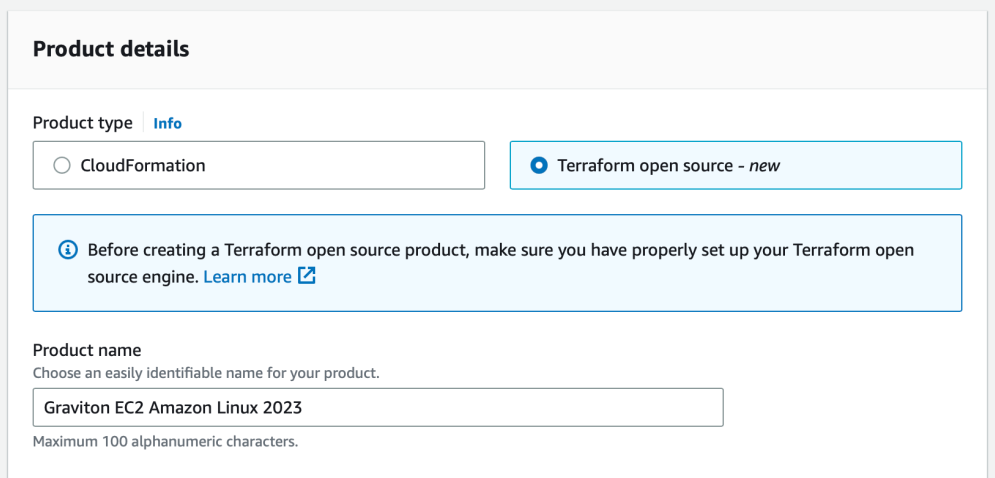Viewport: 995px width, 478px height.
Task: Click the Product type label
Action: (x=83, y=123)
